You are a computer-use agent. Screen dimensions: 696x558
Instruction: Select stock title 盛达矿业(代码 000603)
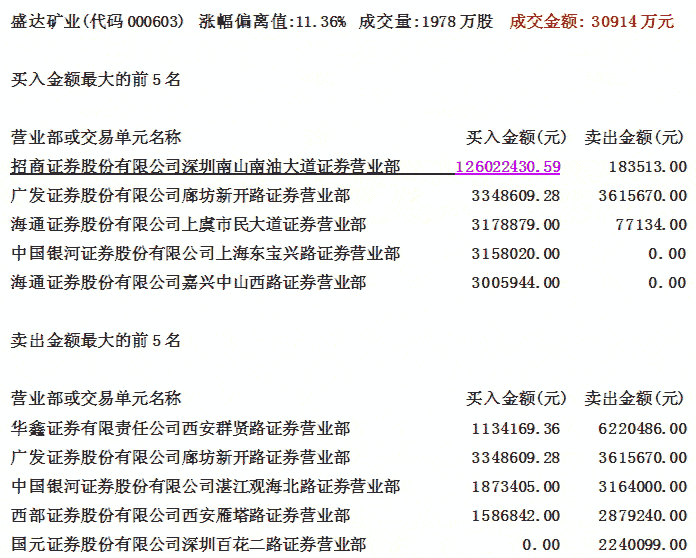click(x=97, y=21)
